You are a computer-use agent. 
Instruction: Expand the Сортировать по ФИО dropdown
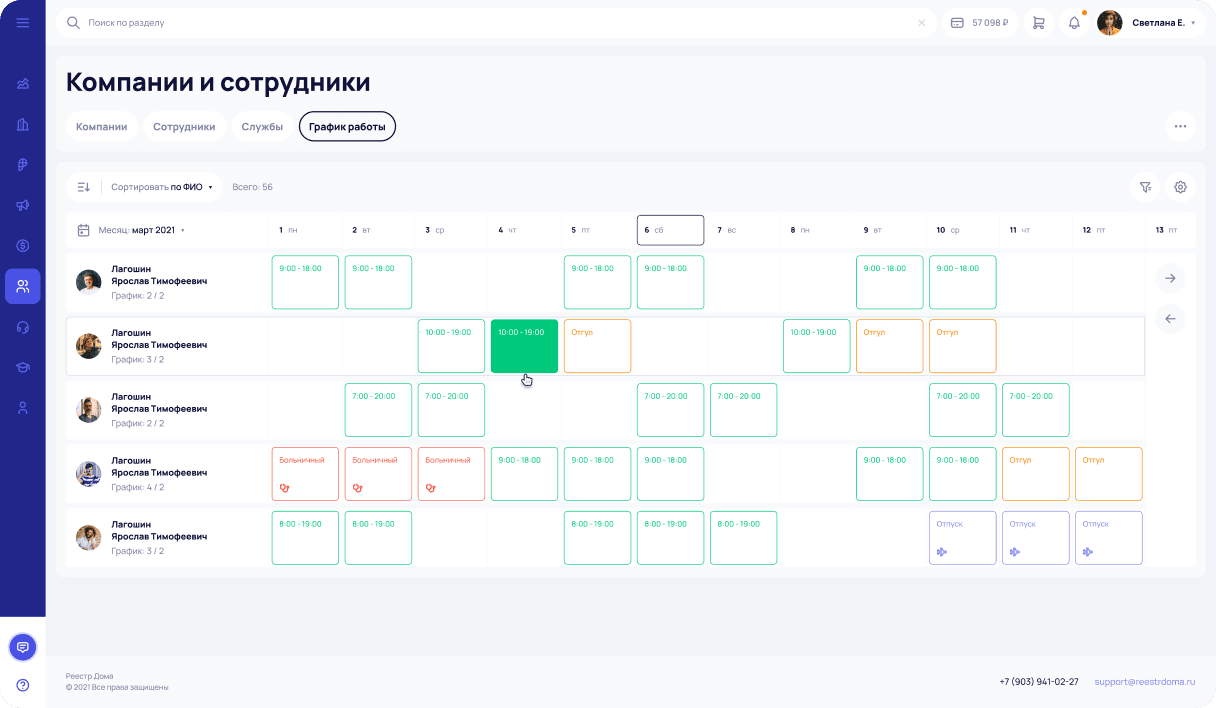pos(162,187)
